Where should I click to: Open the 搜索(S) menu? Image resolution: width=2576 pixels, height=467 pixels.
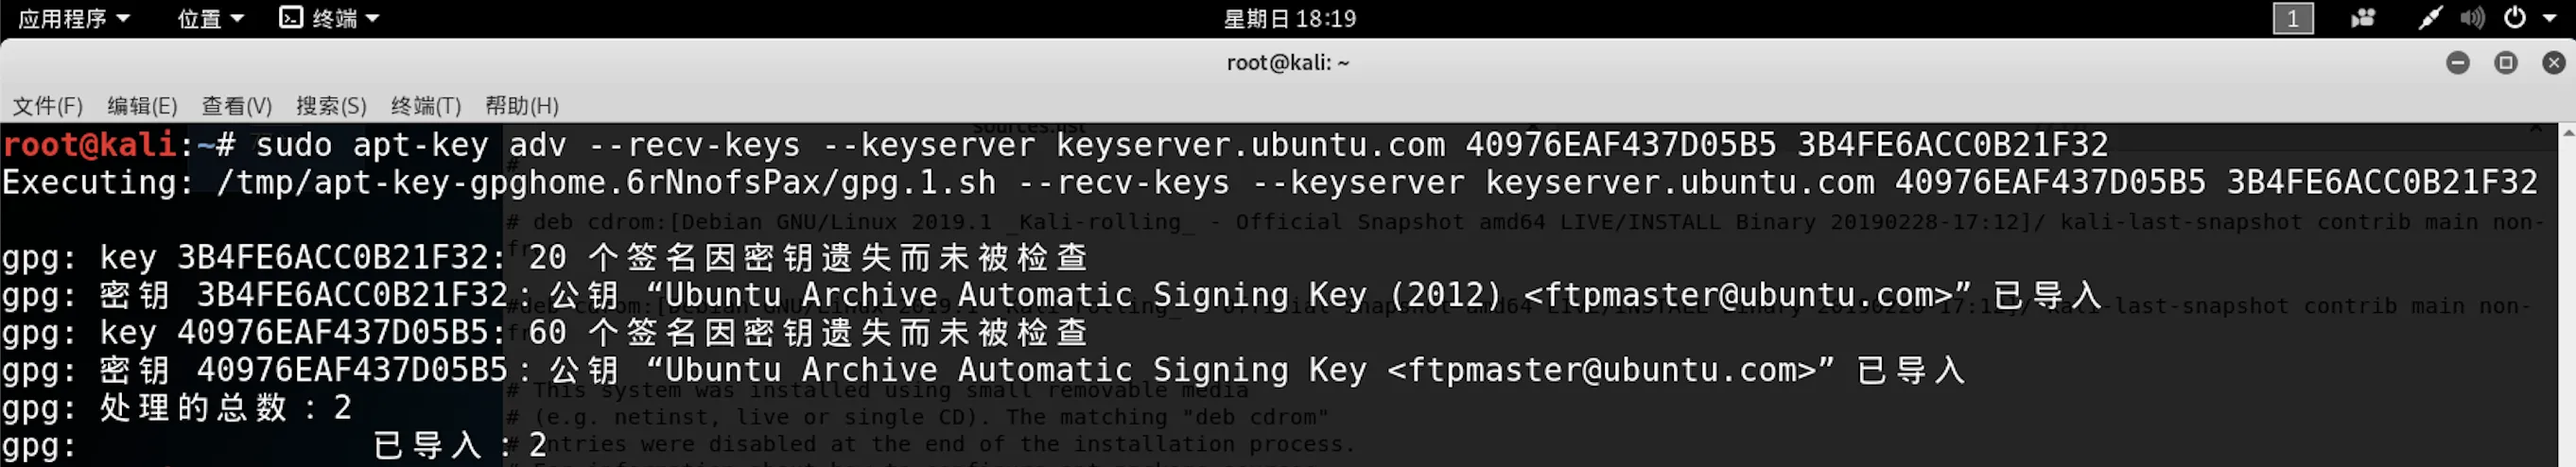331,105
